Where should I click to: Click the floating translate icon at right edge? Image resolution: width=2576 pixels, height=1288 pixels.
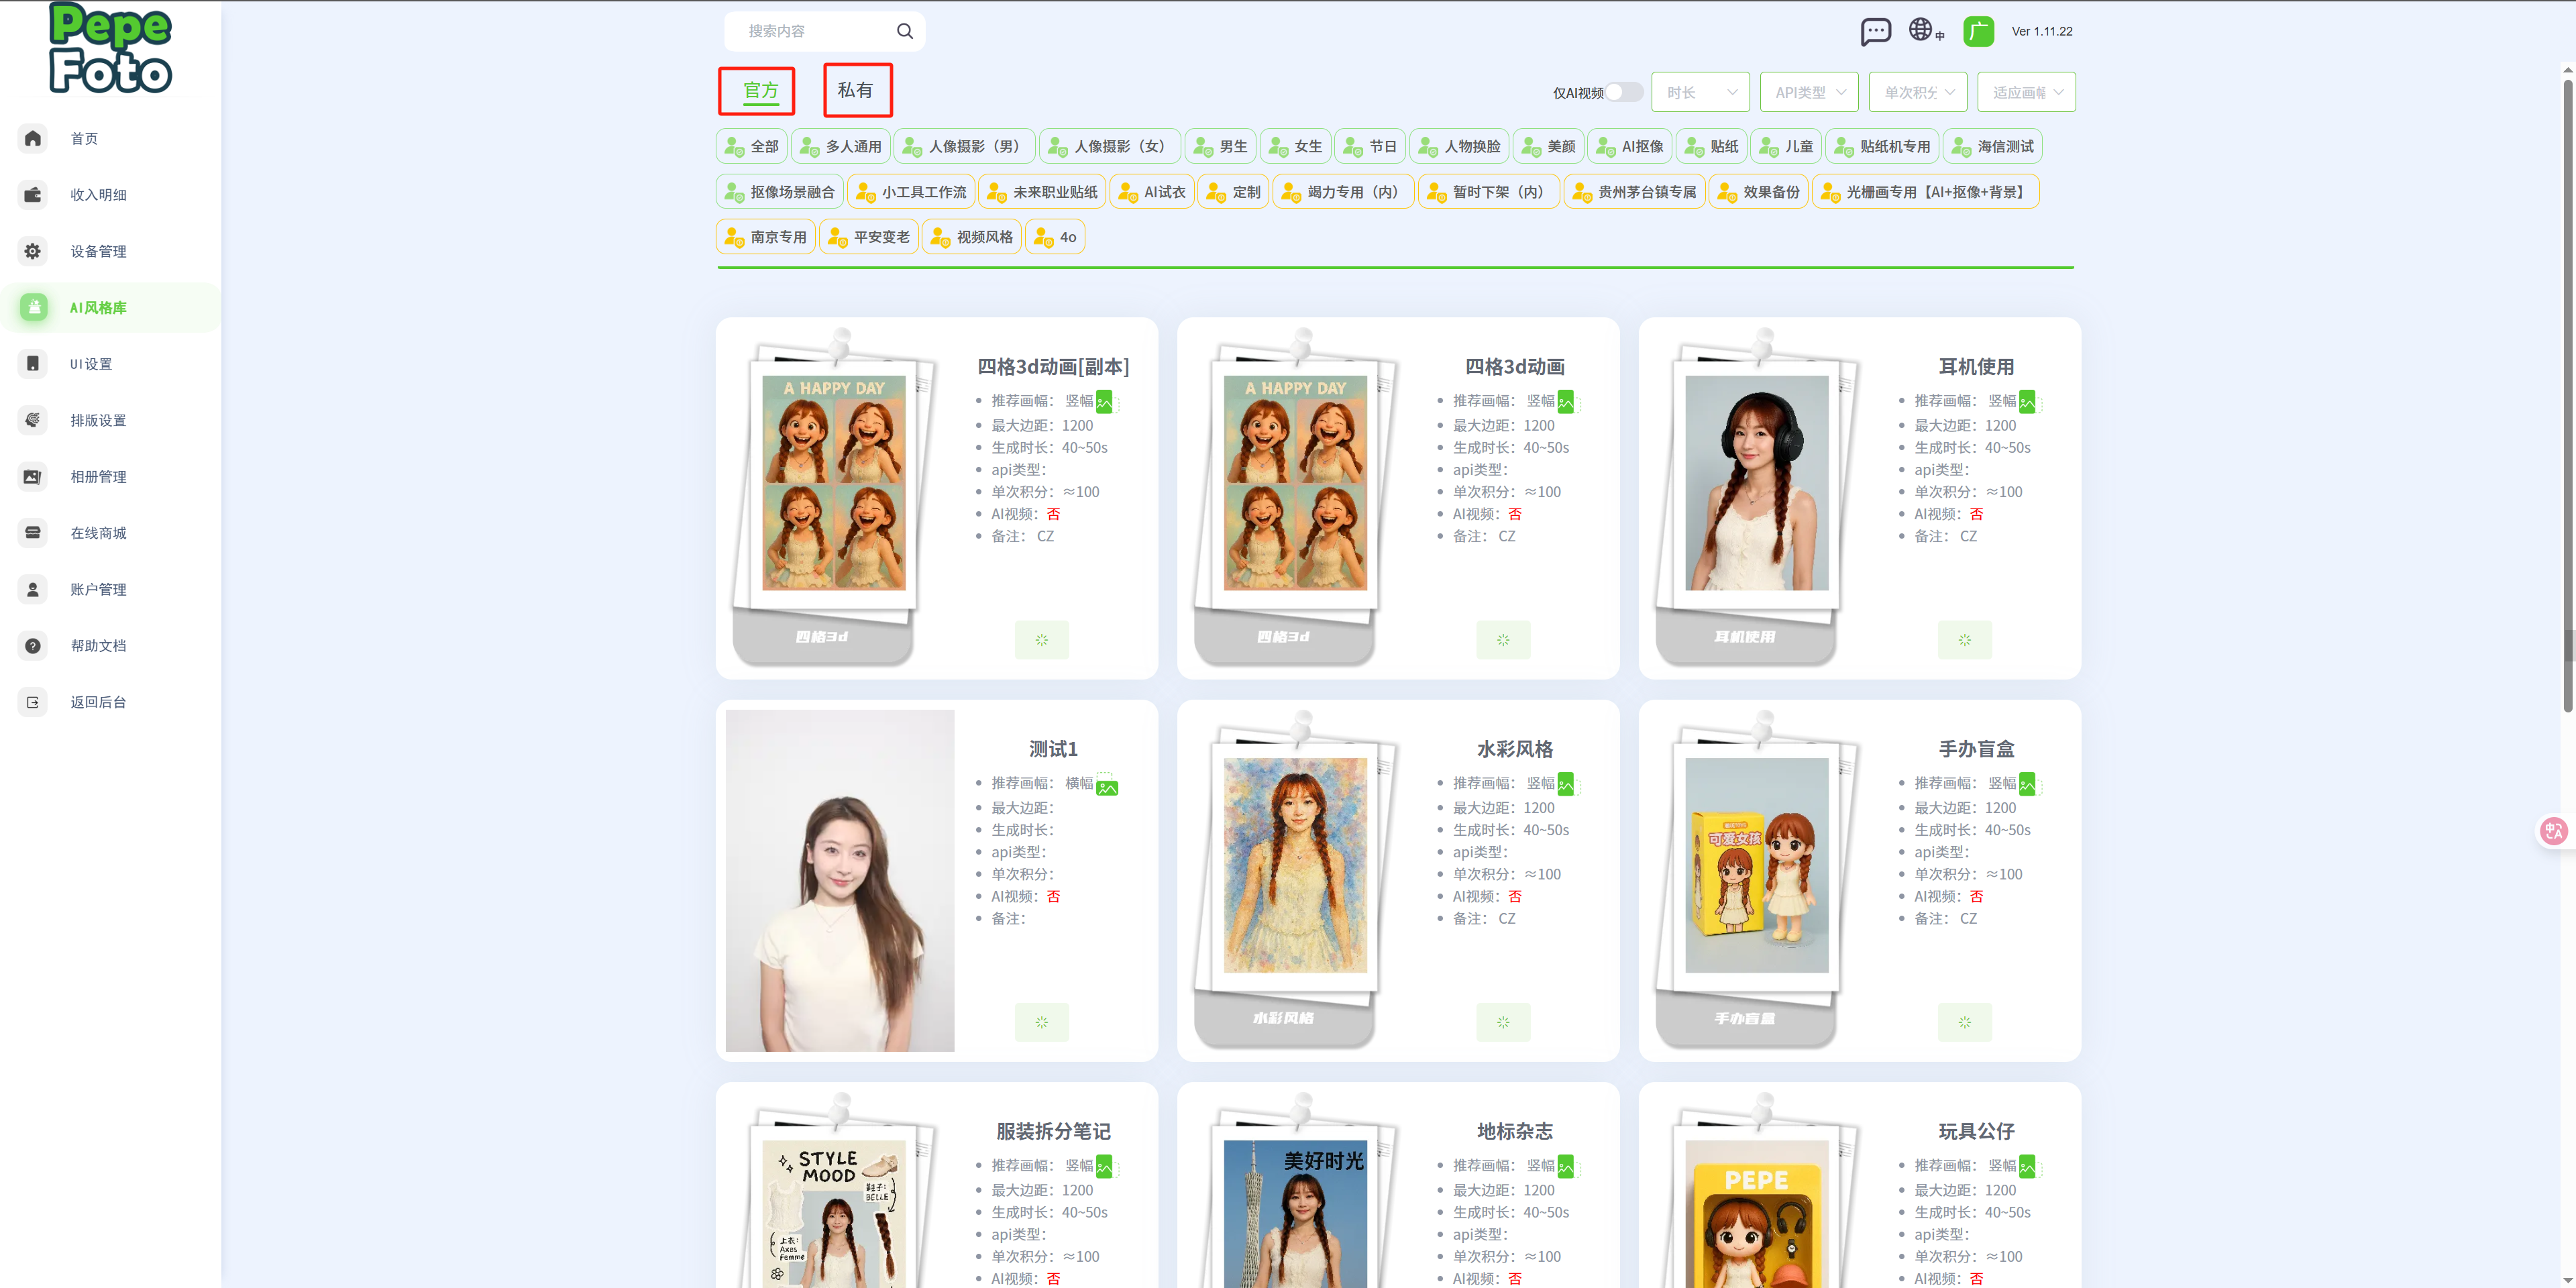pyautogui.click(x=2555, y=830)
